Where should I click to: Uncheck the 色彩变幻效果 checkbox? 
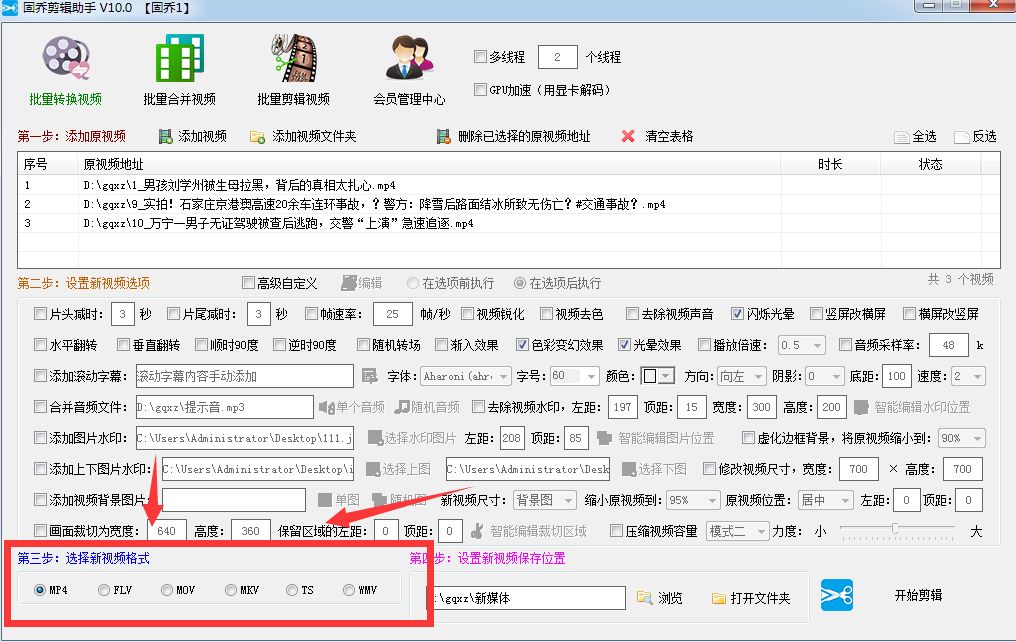[x=522, y=345]
